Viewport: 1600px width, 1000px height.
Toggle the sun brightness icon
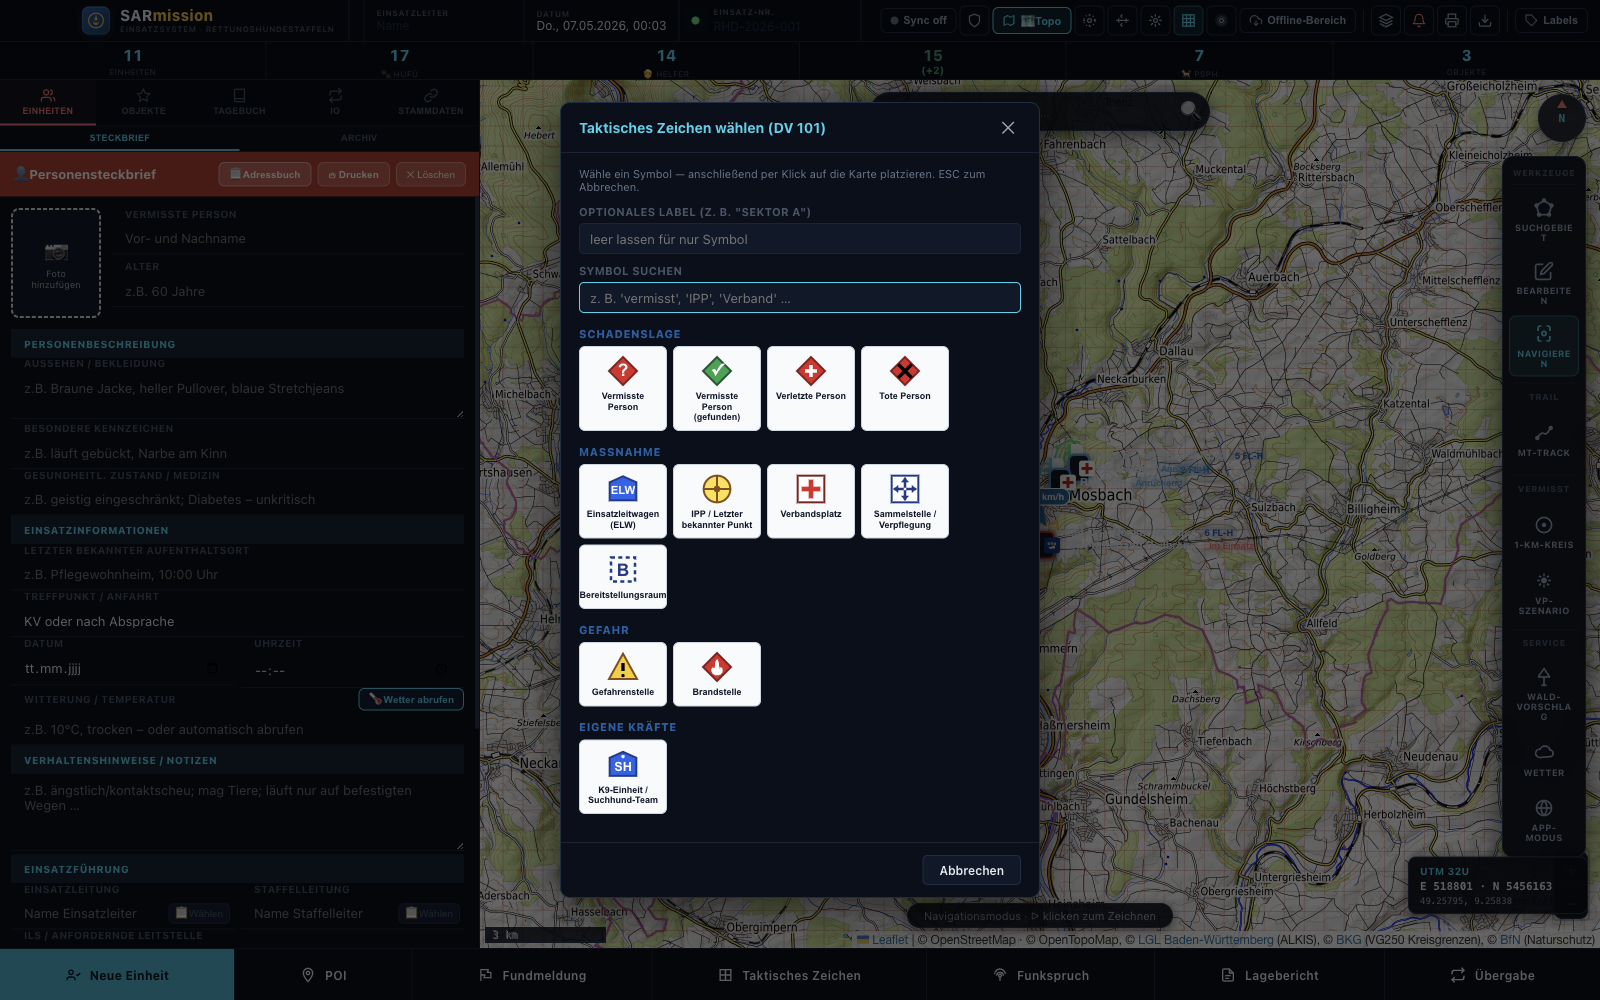click(x=1155, y=20)
